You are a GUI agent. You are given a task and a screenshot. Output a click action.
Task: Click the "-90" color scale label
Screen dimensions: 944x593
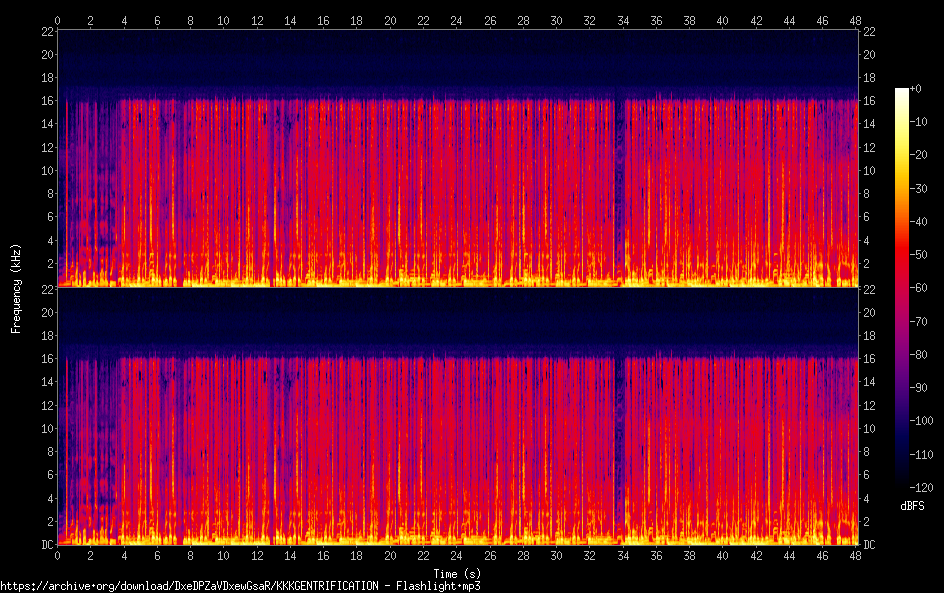tap(919, 388)
